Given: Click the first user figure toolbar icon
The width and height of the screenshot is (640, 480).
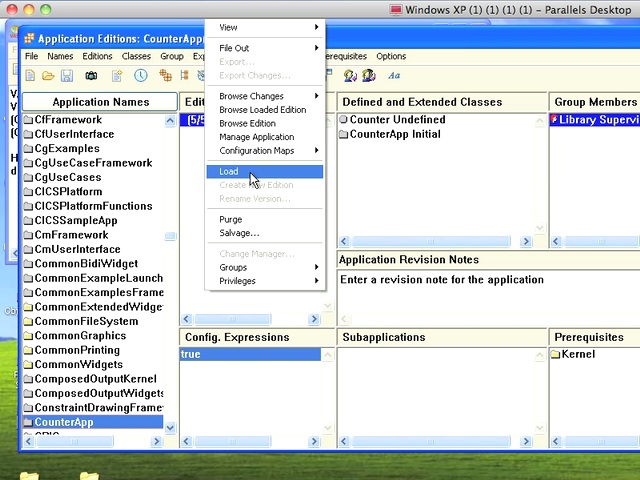Looking at the screenshot, I should (350, 76).
